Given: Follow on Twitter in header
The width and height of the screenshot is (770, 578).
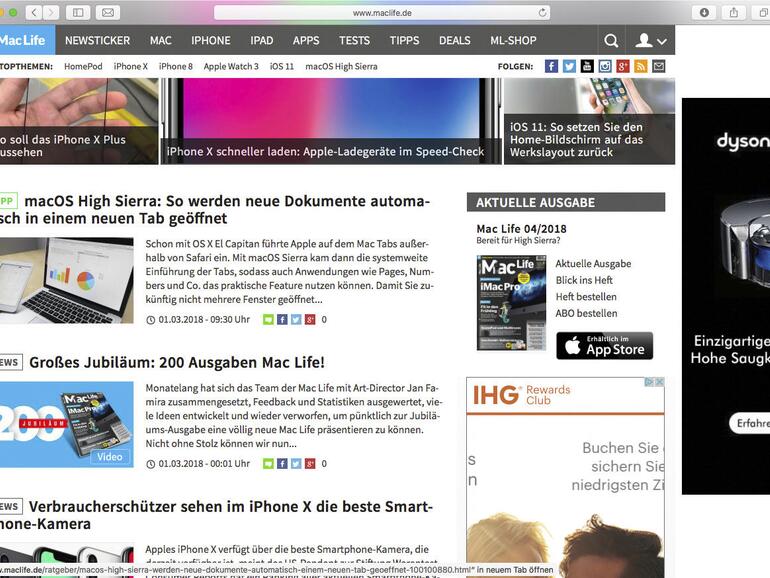Looking at the screenshot, I should pos(569,66).
